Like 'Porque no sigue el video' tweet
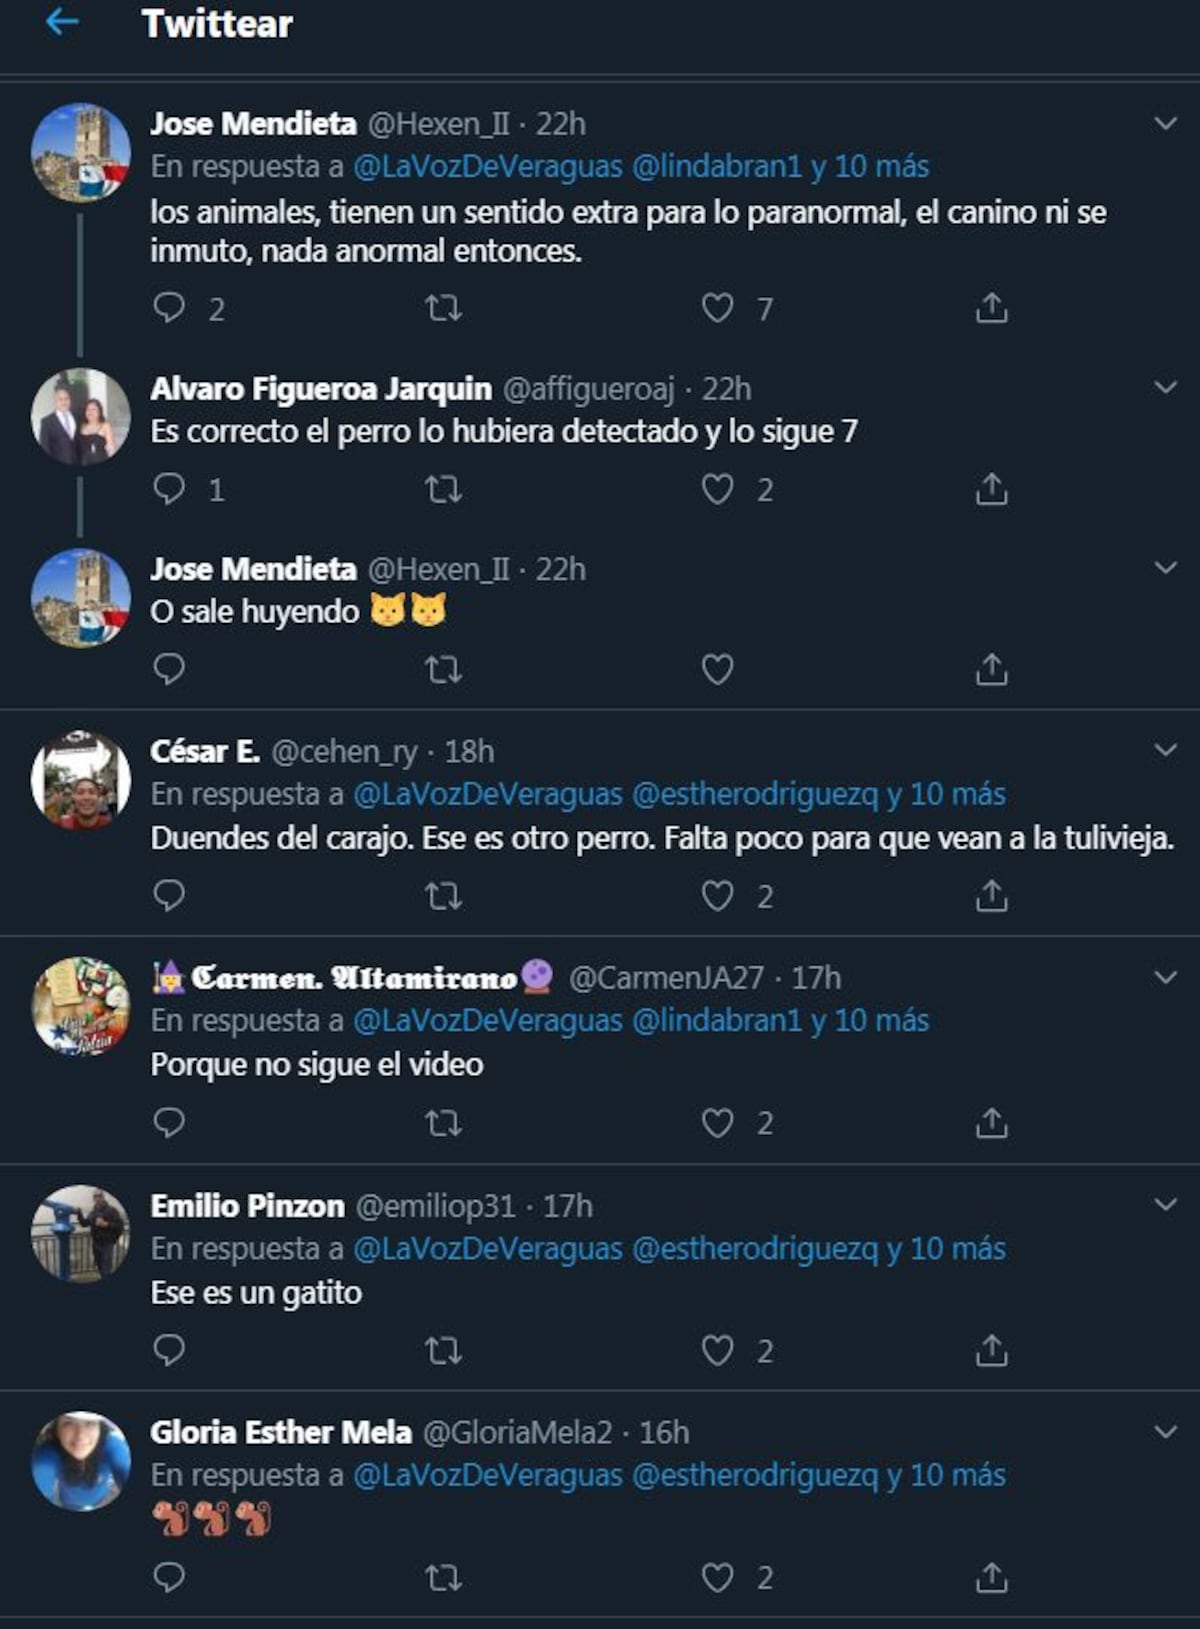The image size is (1200, 1629). pos(717,1123)
